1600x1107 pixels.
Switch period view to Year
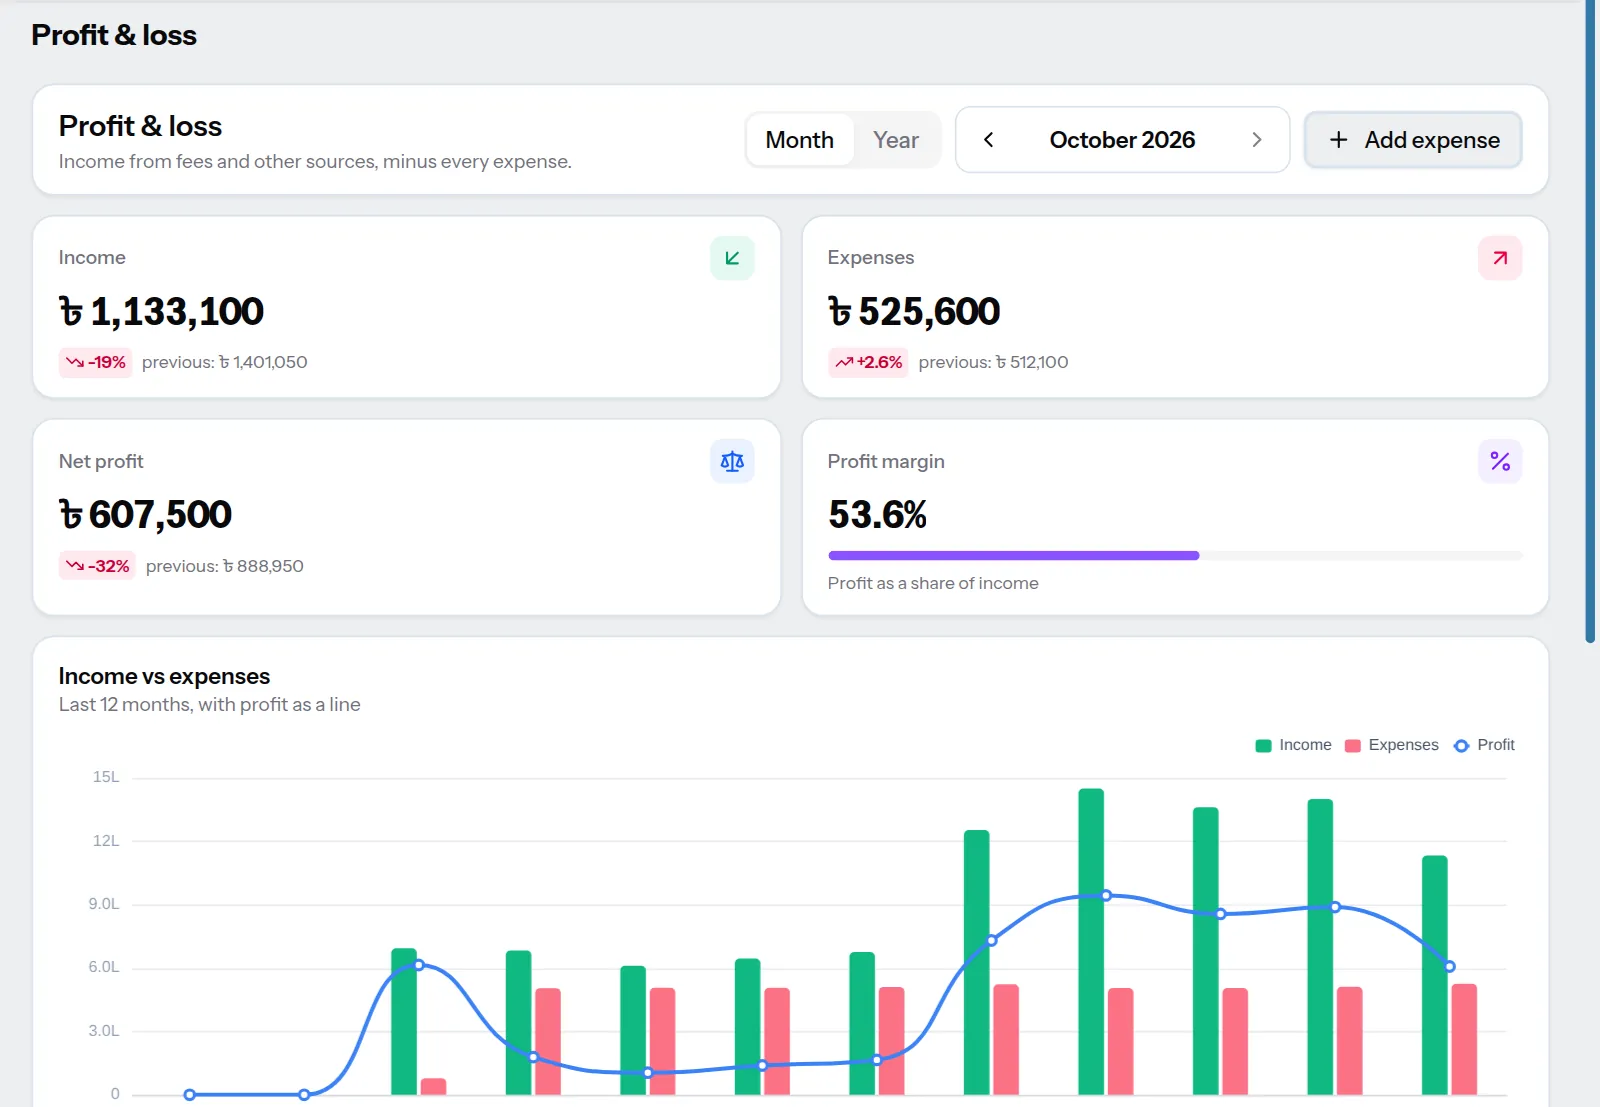[896, 140]
